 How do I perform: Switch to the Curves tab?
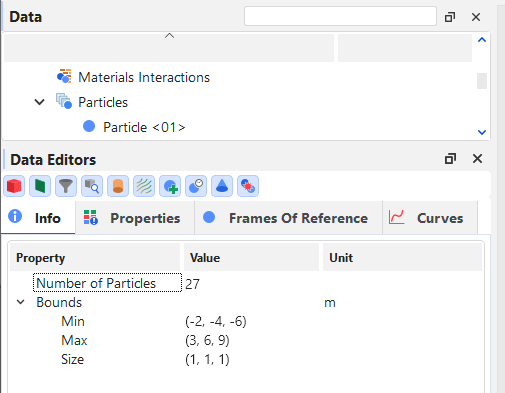430,218
